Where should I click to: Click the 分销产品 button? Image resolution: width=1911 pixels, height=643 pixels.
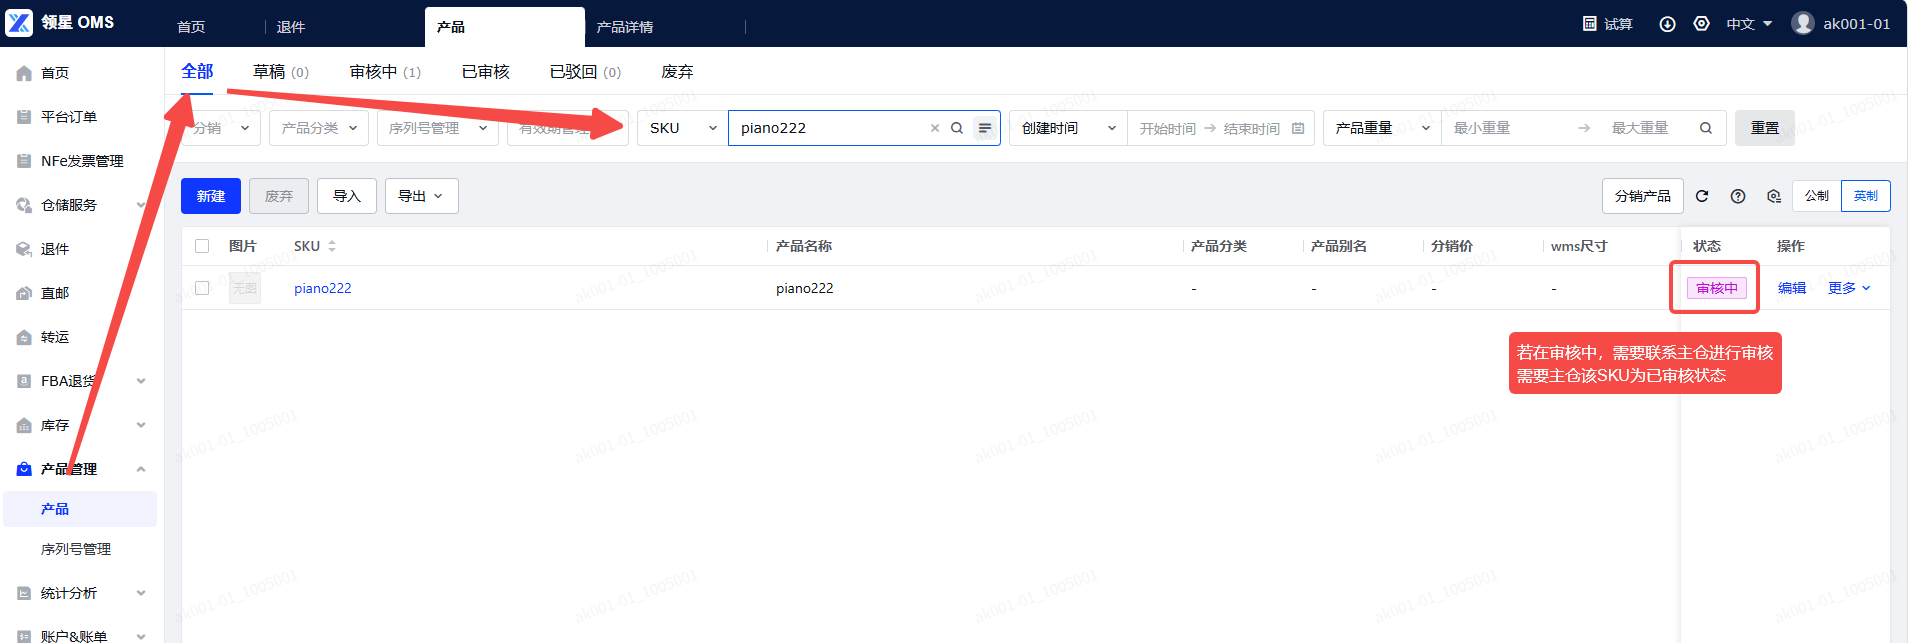[1643, 196]
